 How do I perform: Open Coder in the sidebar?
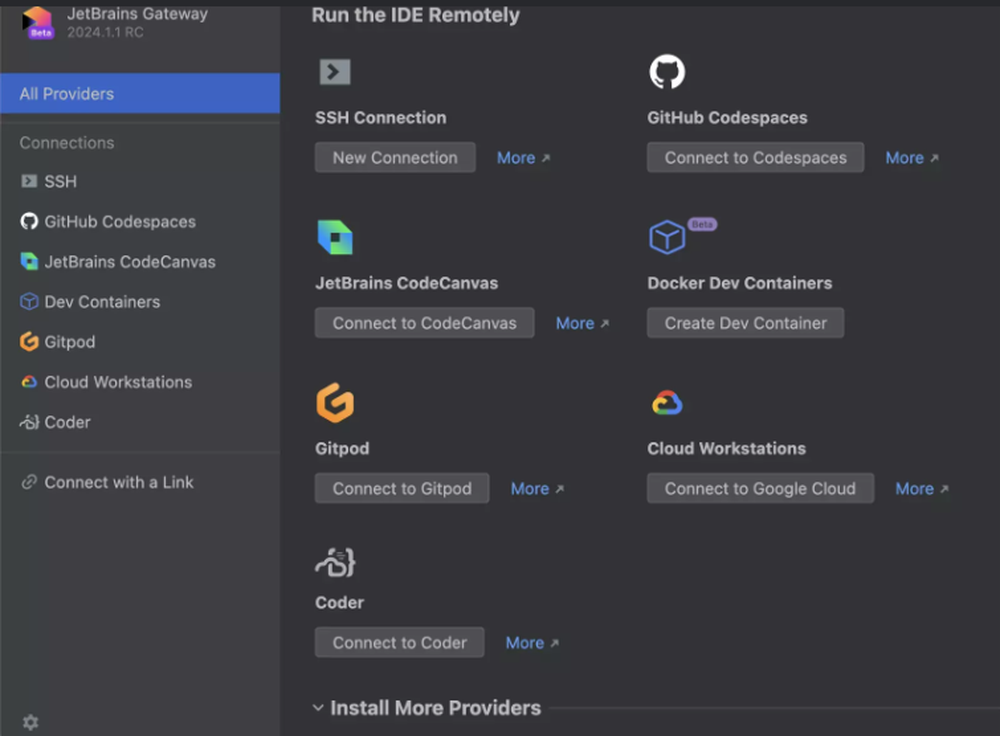click(140, 422)
